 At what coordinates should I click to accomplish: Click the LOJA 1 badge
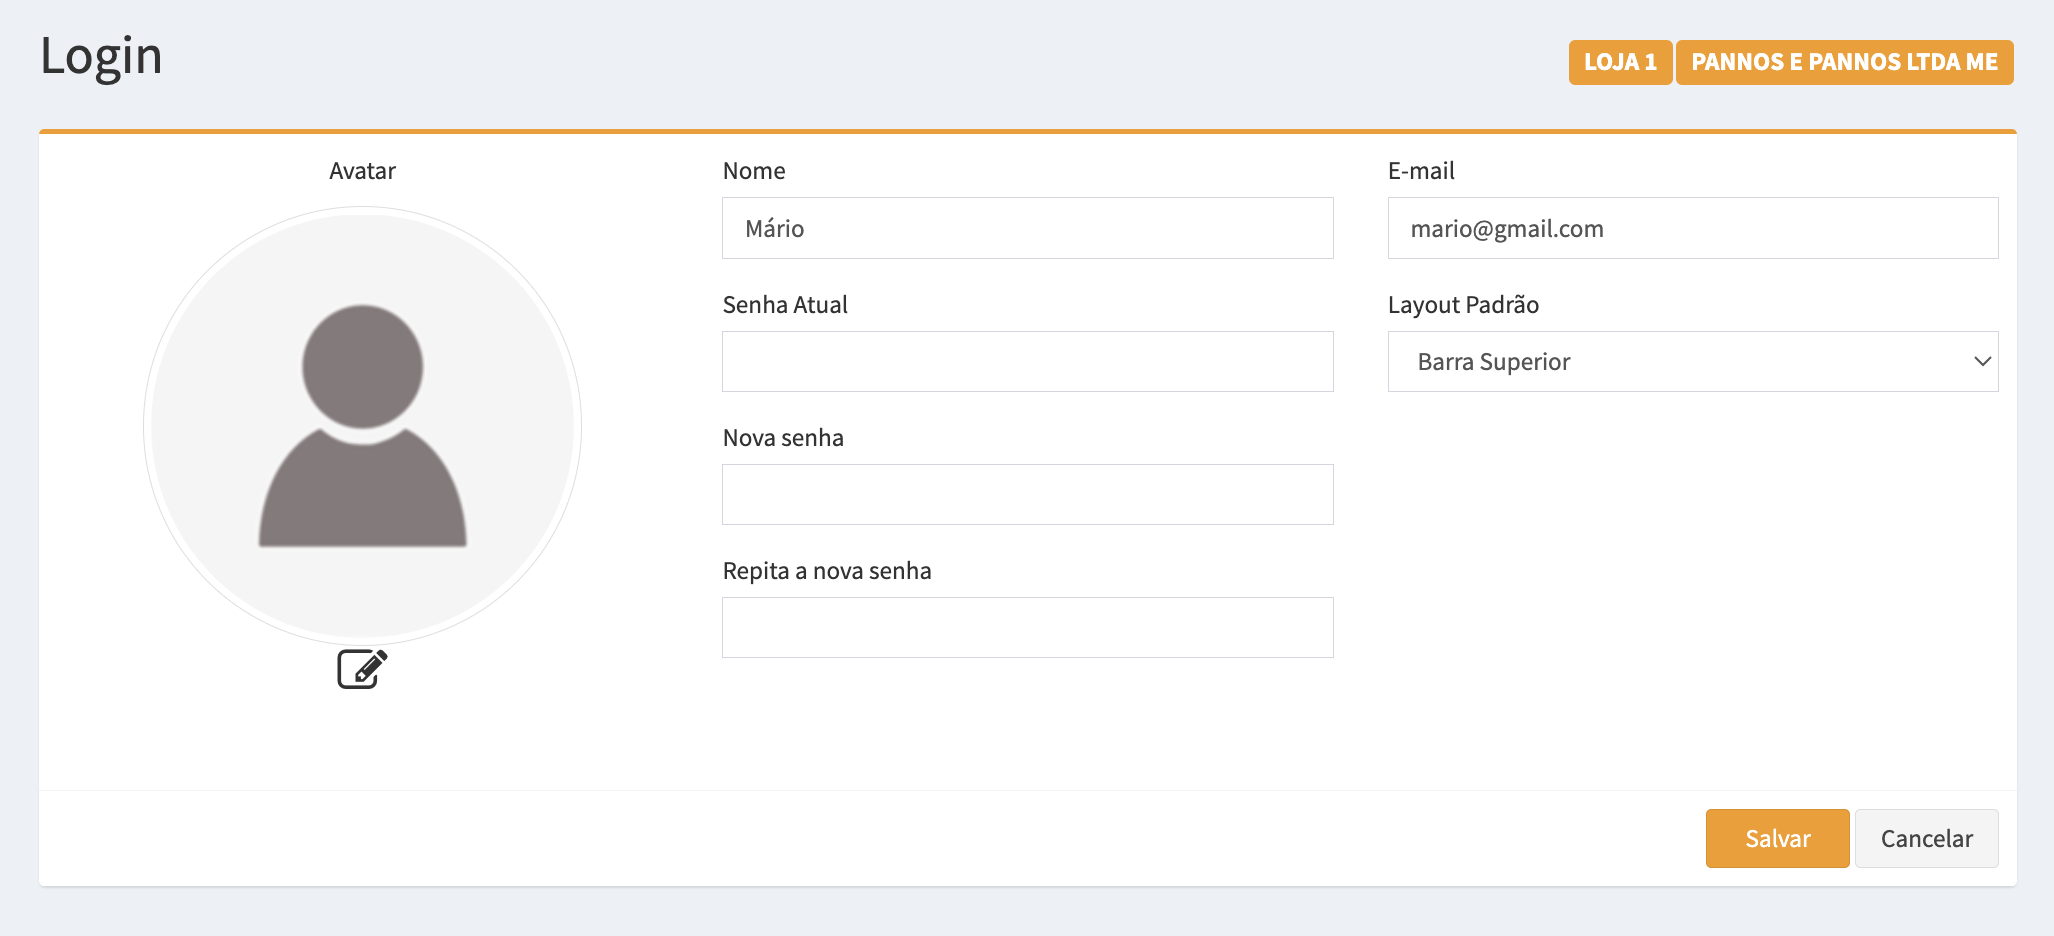click(x=1620, y=62)
